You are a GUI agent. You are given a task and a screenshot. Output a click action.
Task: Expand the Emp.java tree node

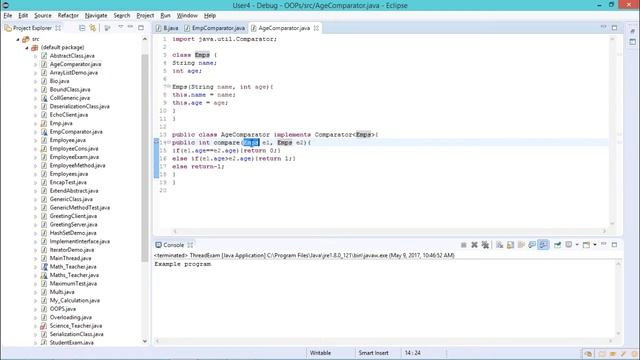(36, 124)
